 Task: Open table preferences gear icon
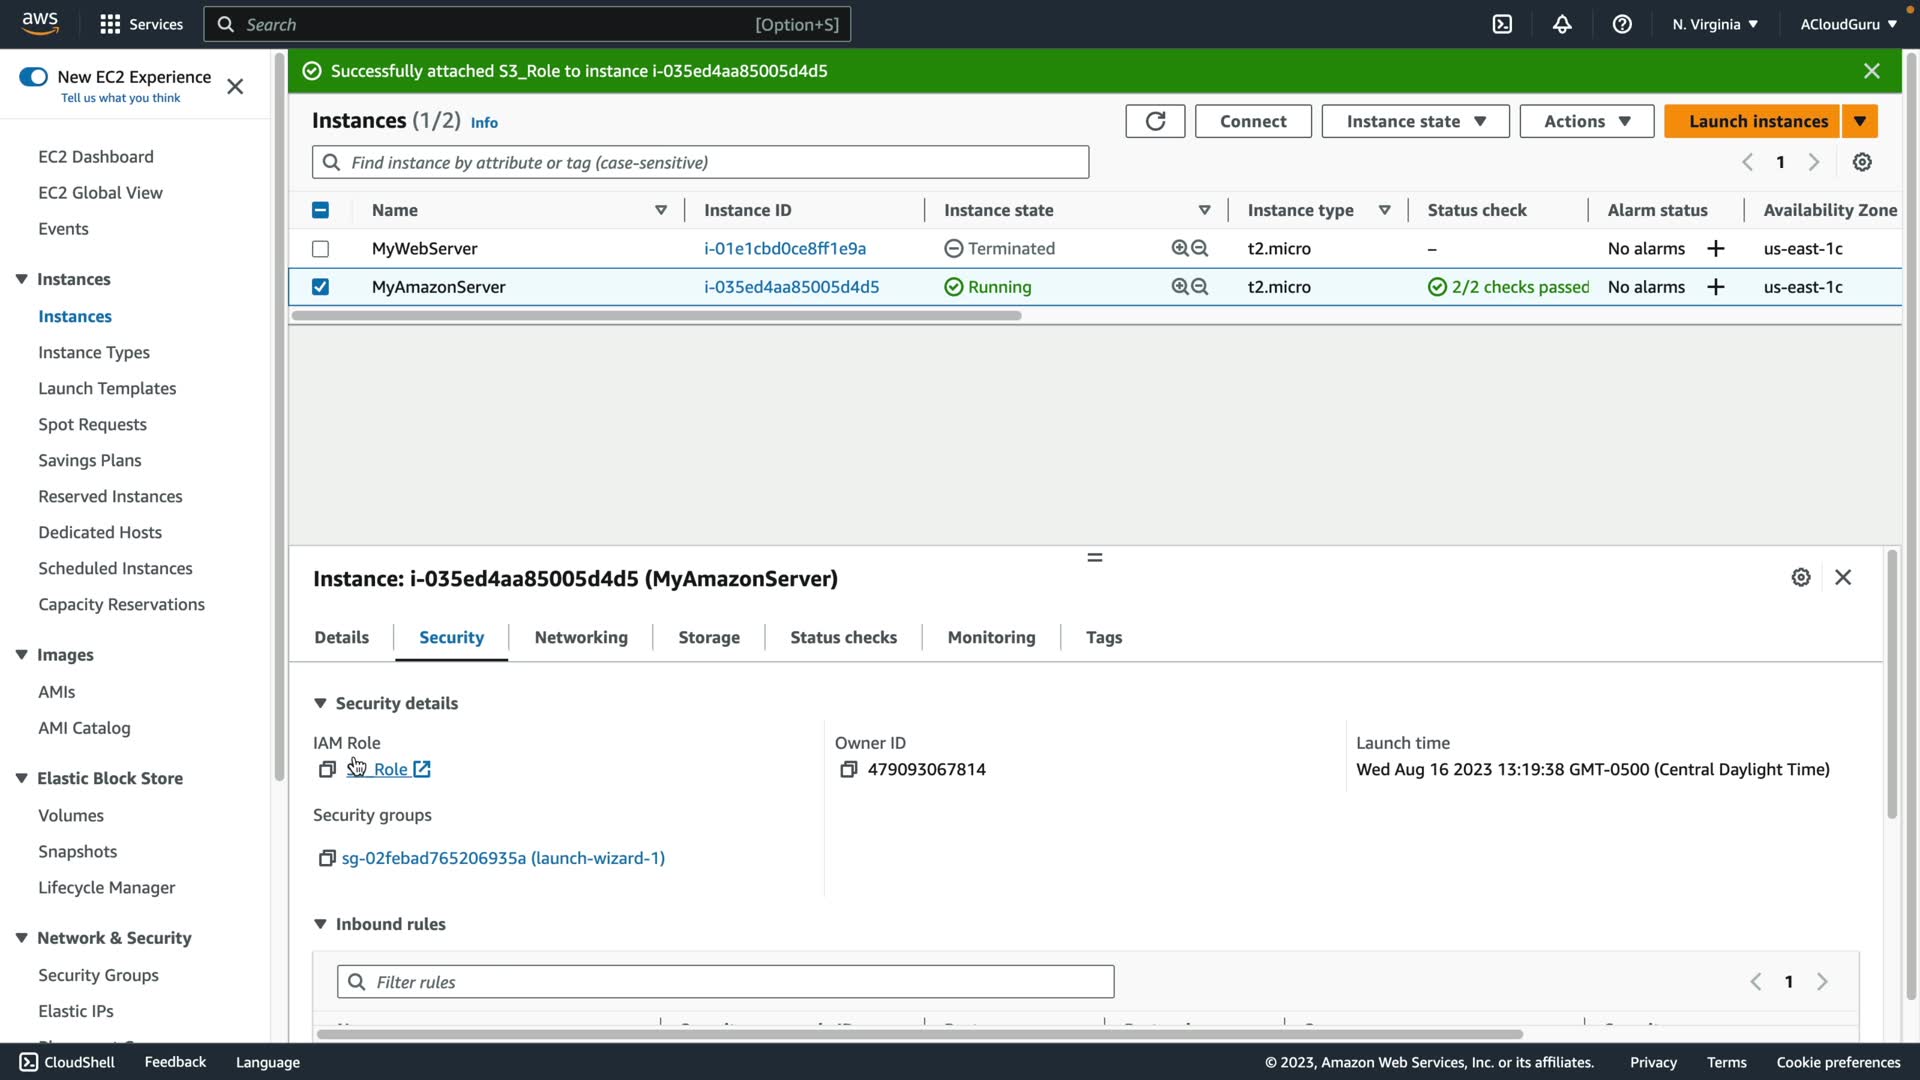pos(1862,162)
